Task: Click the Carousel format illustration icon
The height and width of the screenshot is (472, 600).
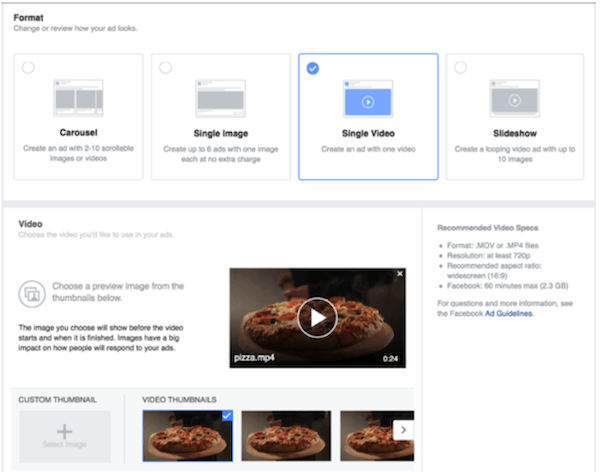Action: pos(78,100)
